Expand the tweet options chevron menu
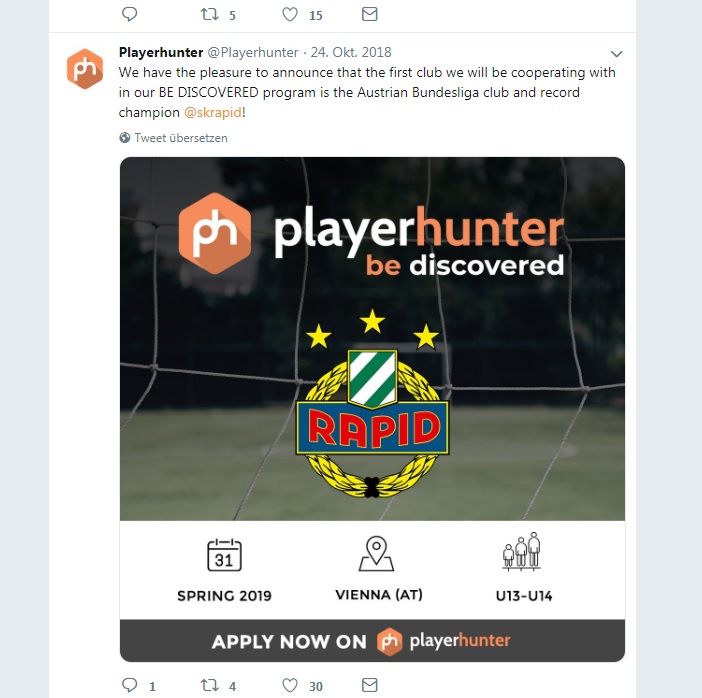The image size is (702, 698). tap(616, 54)
